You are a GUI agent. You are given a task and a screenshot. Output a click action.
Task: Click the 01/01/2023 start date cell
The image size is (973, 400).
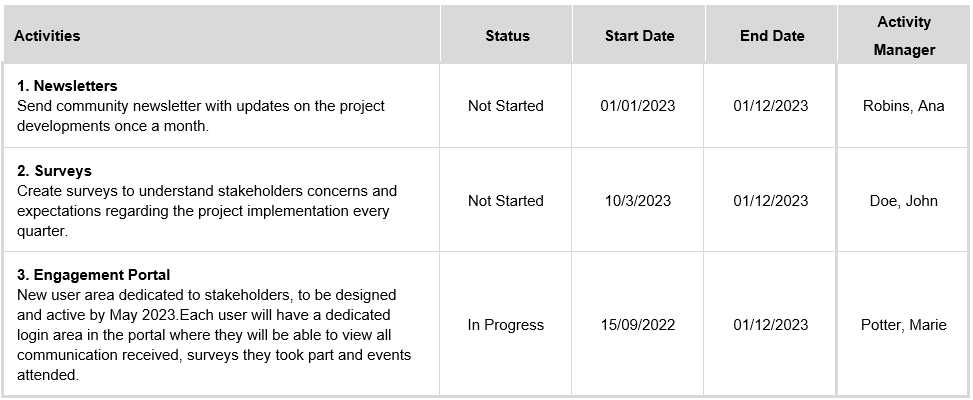tap(638, 106)
